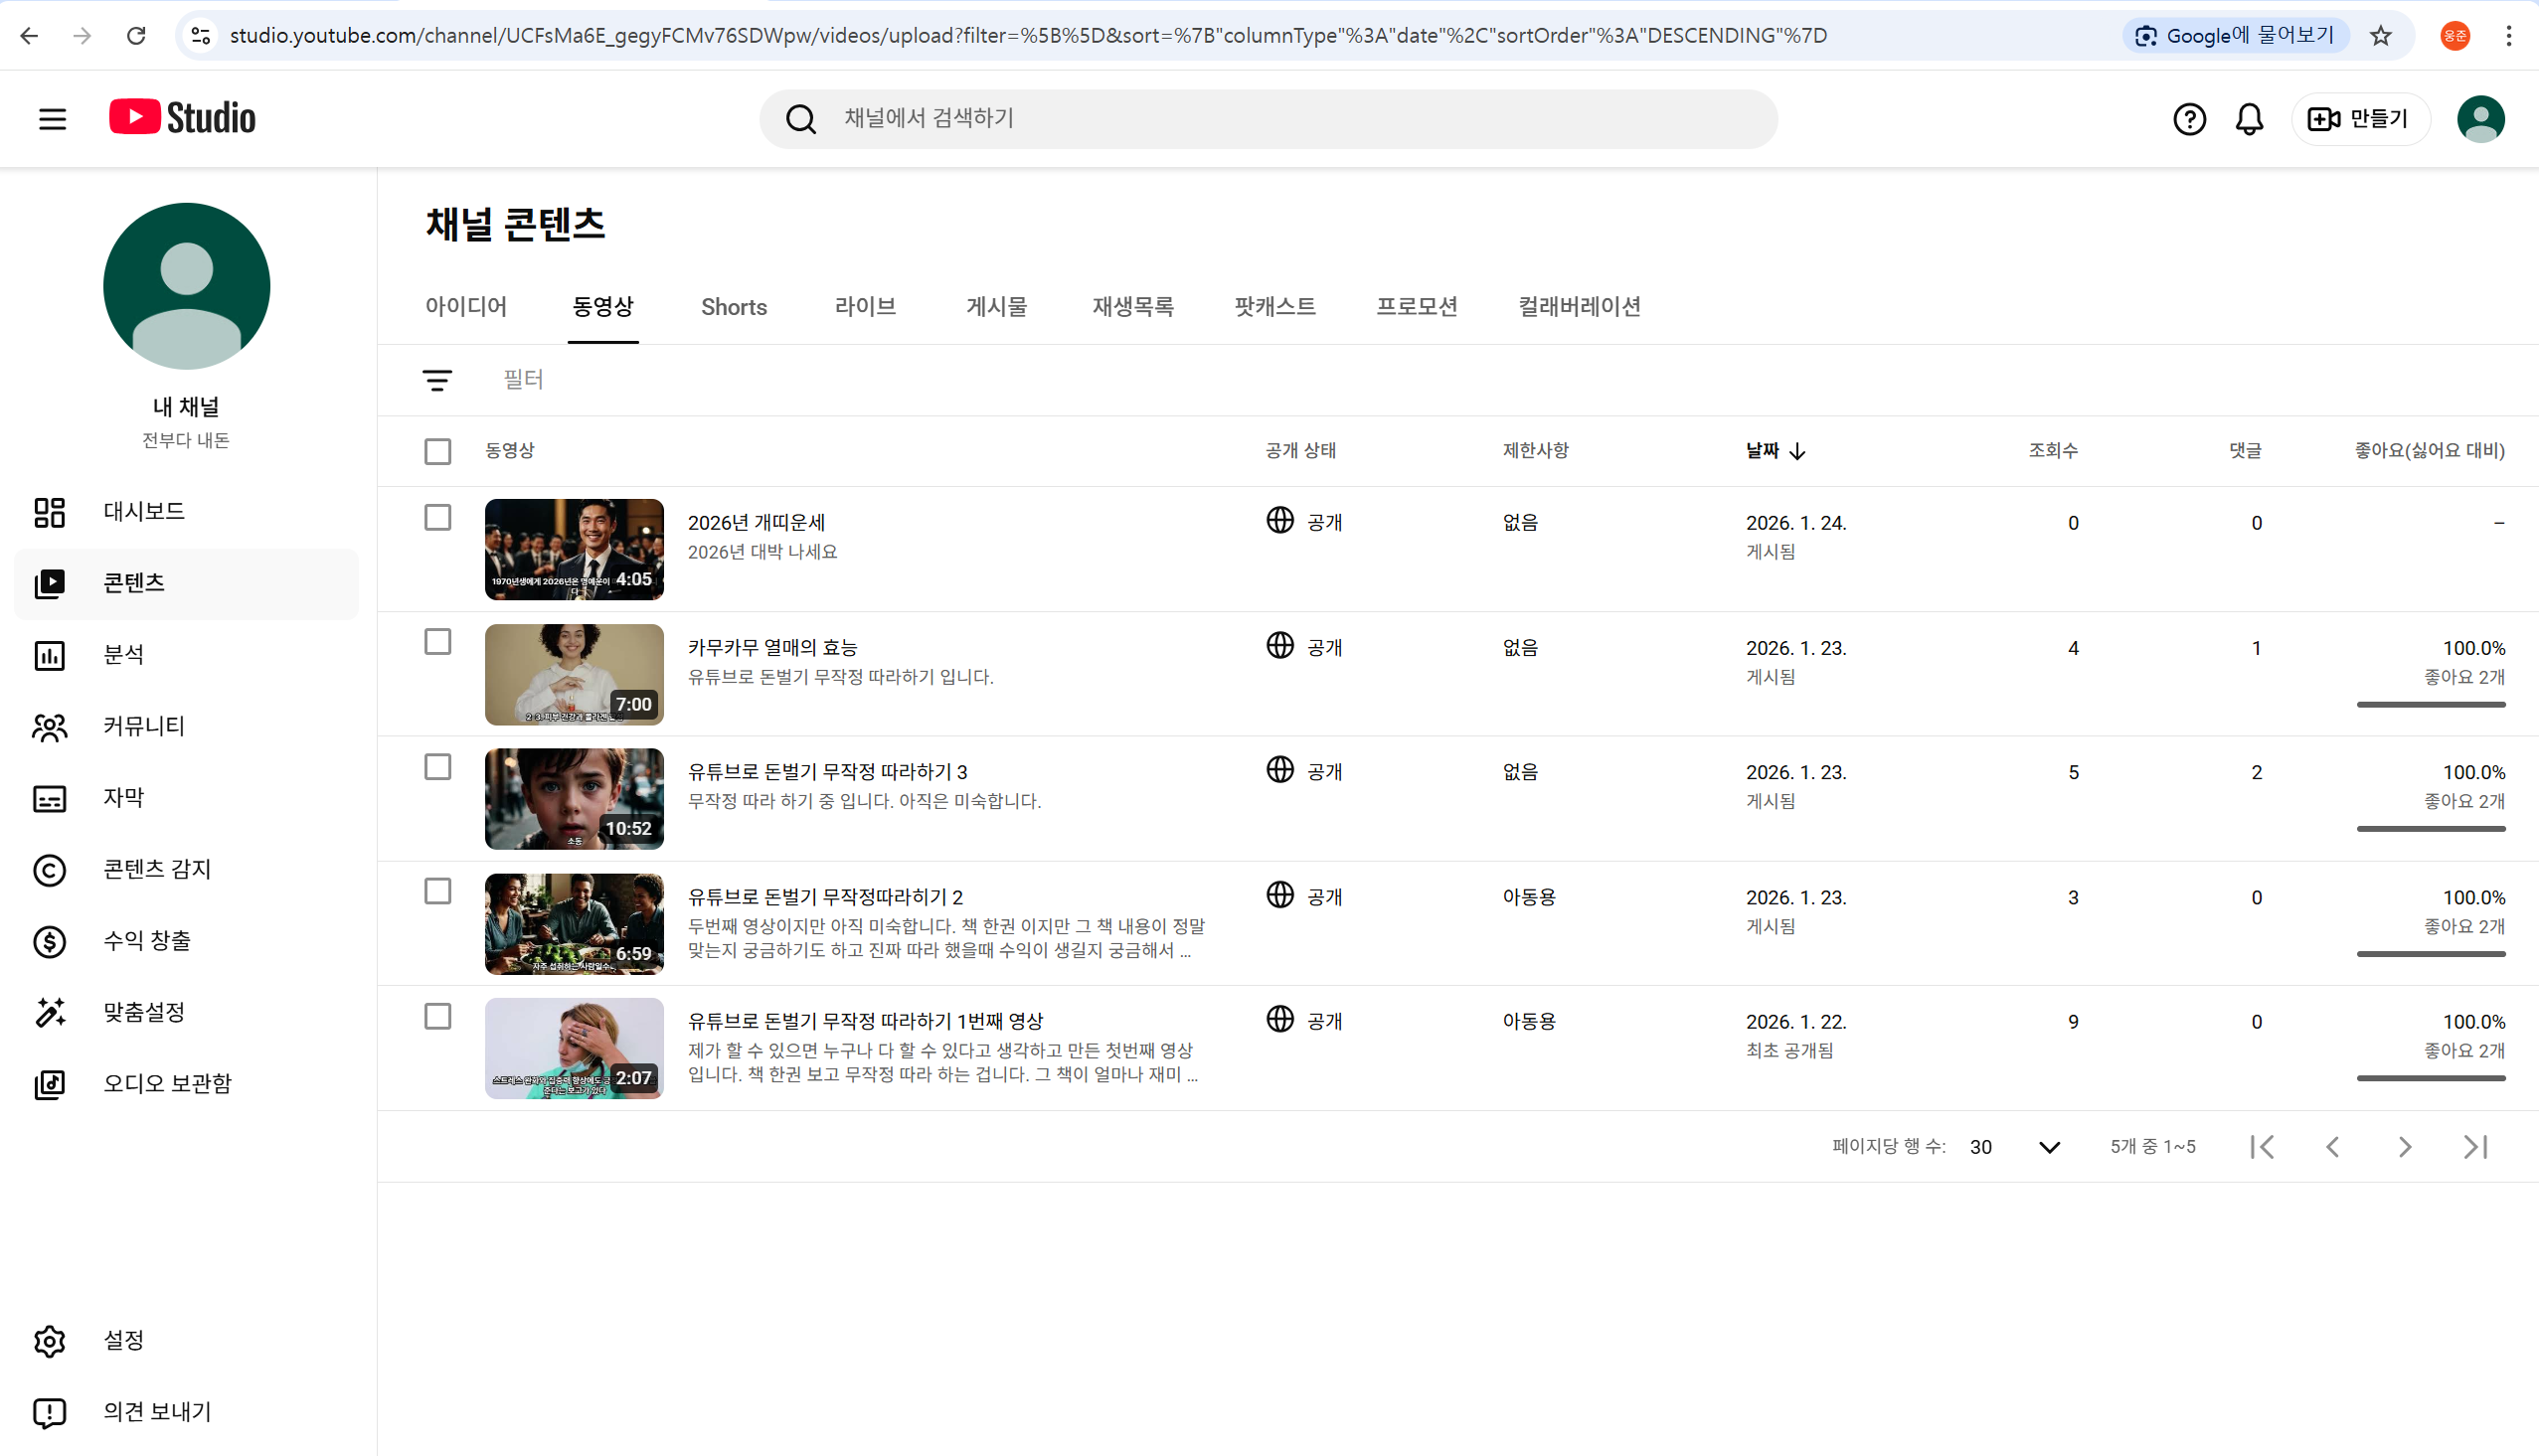Viewport: 2539px width, 1456px height.
Task: Click the filter icon above the video list
Action: click(x=437, y=380)
